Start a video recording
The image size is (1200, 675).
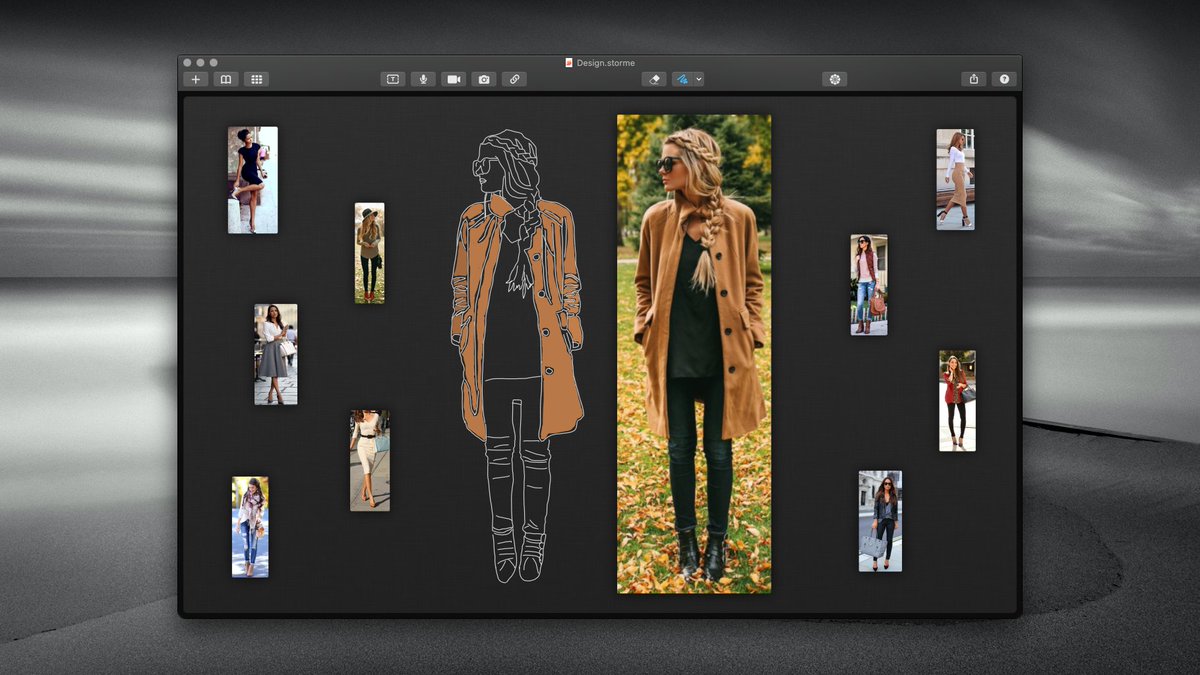coord(453,78)
